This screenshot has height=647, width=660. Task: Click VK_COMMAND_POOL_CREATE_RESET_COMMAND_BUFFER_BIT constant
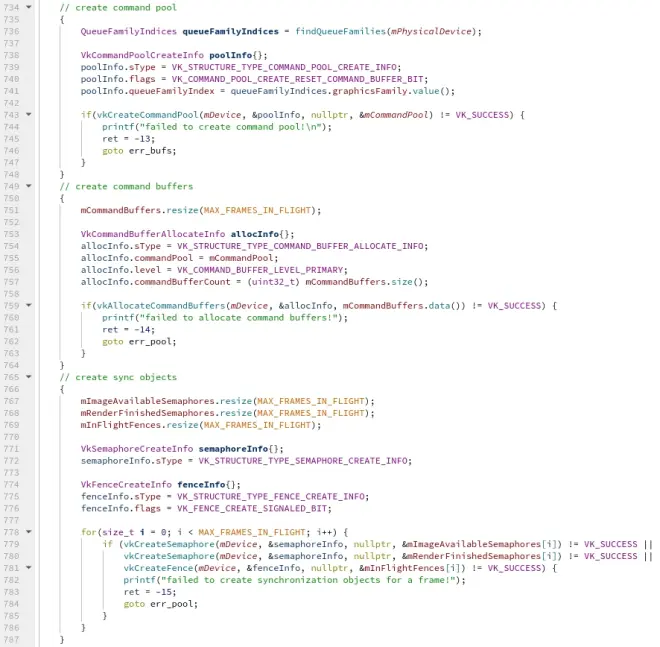click(x=298, y=79)
